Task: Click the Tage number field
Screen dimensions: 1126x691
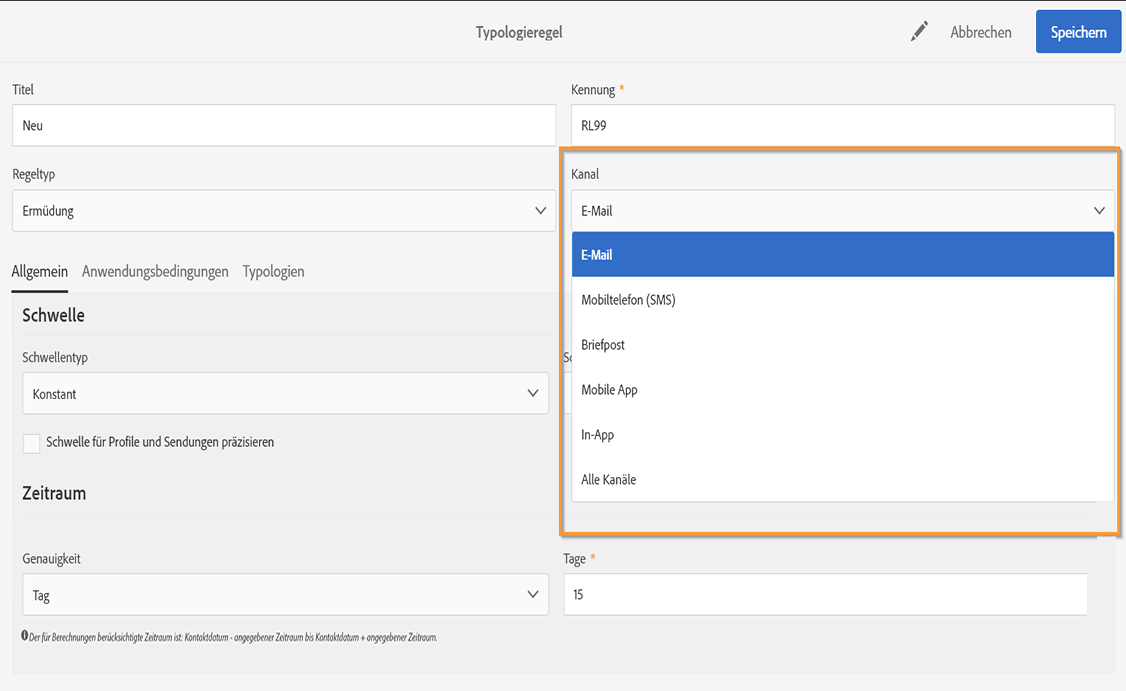Action: [x=825, y=595]
